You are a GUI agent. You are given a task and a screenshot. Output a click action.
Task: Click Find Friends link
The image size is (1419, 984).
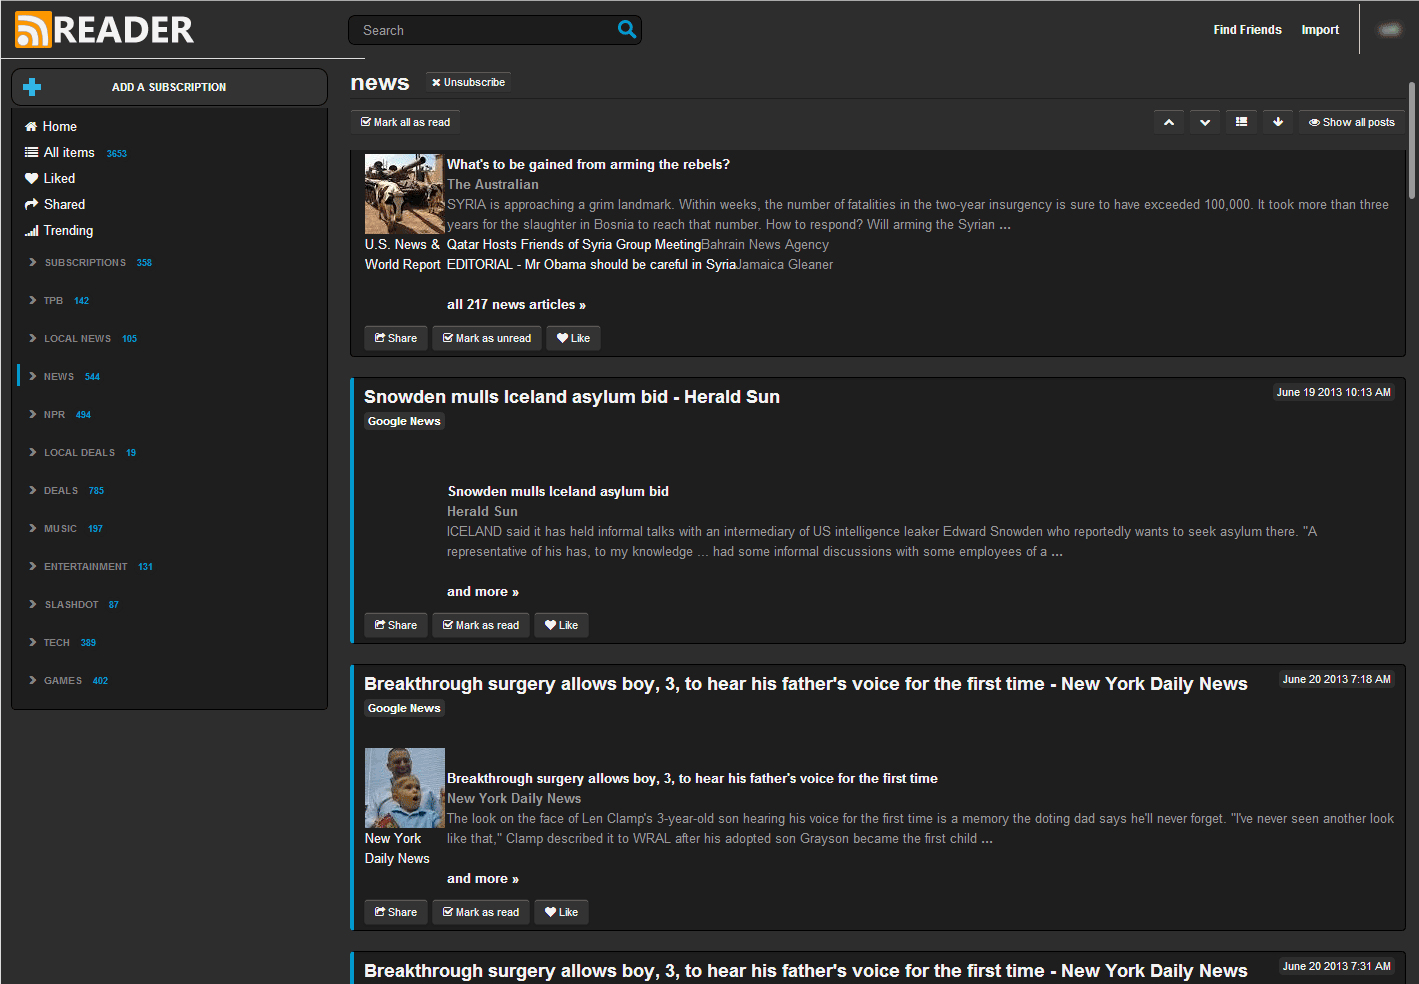pyautogui.click(x=1247, y=30)
